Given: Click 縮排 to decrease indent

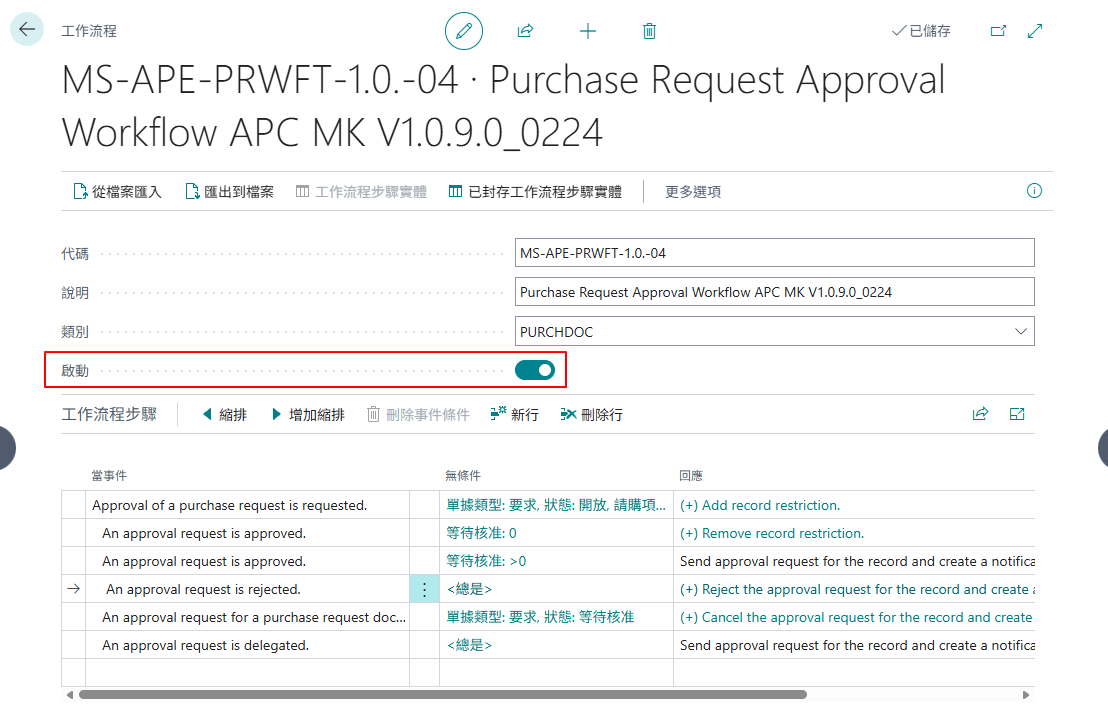Looking at the screenshot, I should (225, 415).
